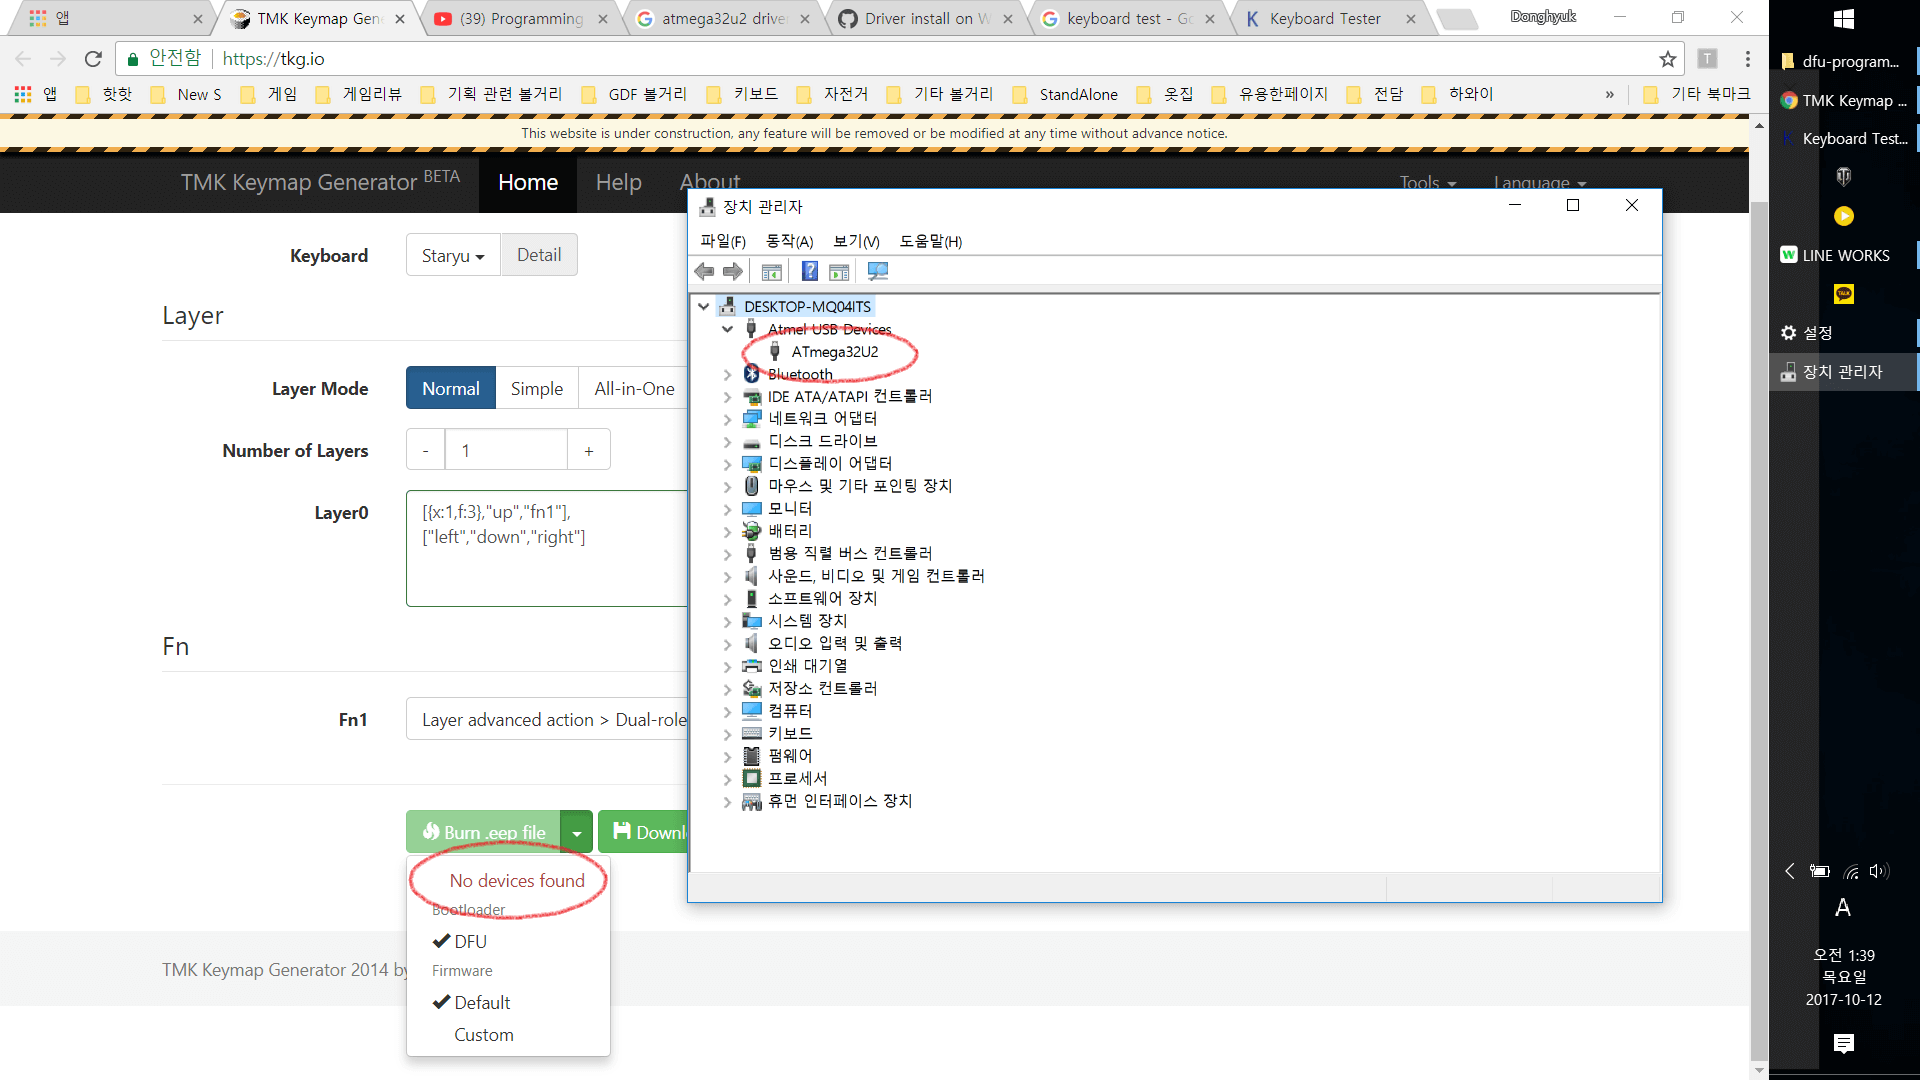Click the Burn .eep file button
The height and width of the screenshot is (1080, 1920).
click(484, 832)
